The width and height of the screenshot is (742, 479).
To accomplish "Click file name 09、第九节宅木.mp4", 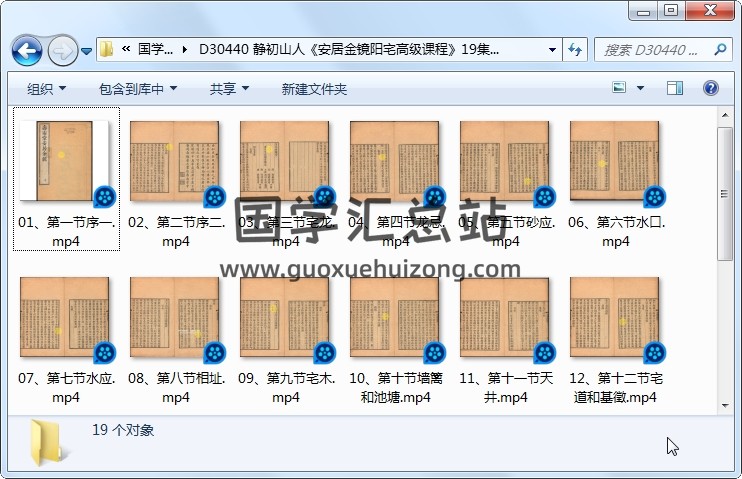I will [286, 388].
